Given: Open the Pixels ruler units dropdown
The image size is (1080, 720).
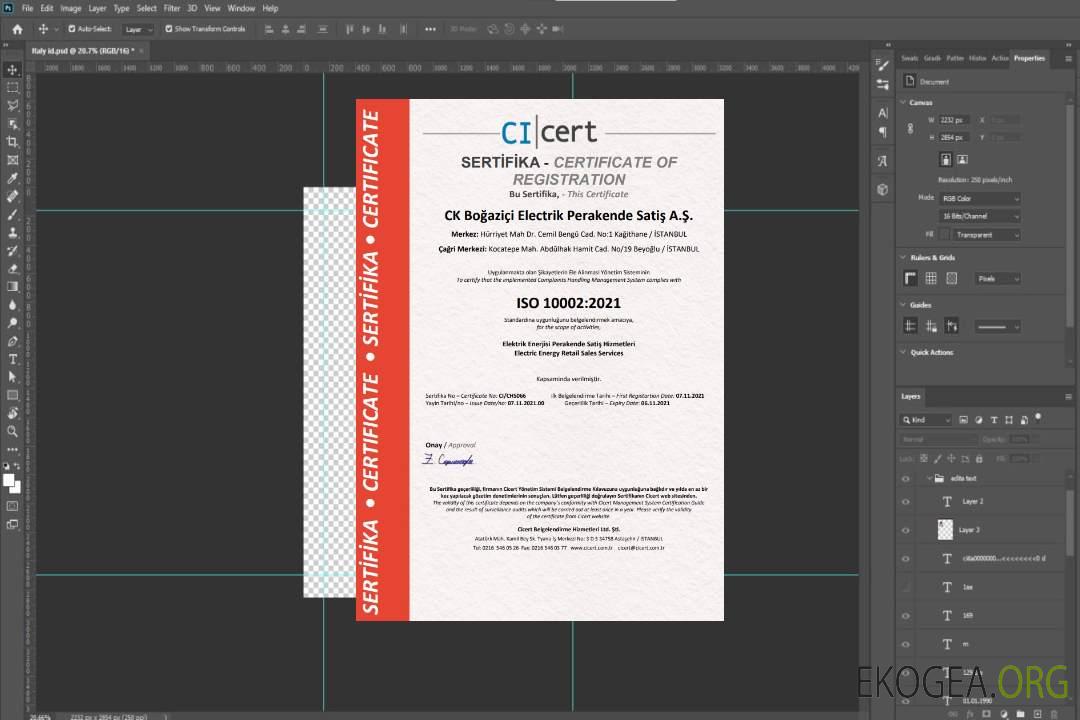Looking at the screenshot, I should click(x=997, y=278).
